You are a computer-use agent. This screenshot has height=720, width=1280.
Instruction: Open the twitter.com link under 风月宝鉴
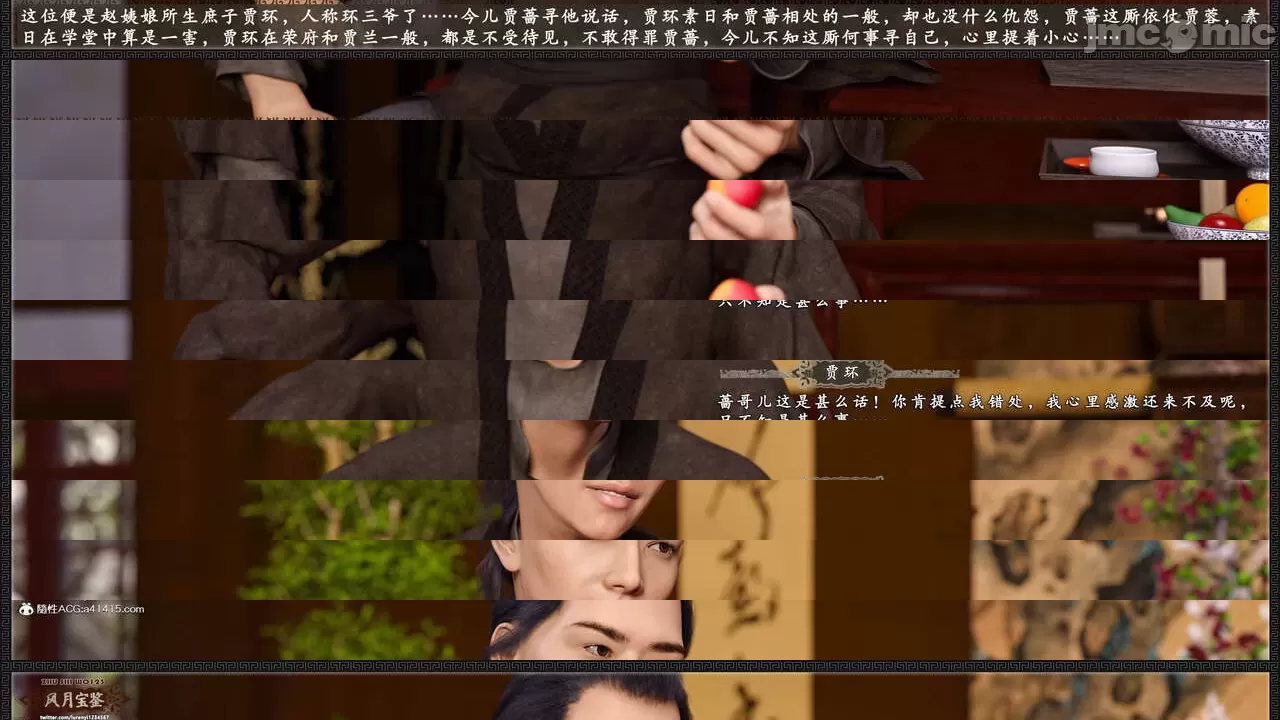point(74,716)
